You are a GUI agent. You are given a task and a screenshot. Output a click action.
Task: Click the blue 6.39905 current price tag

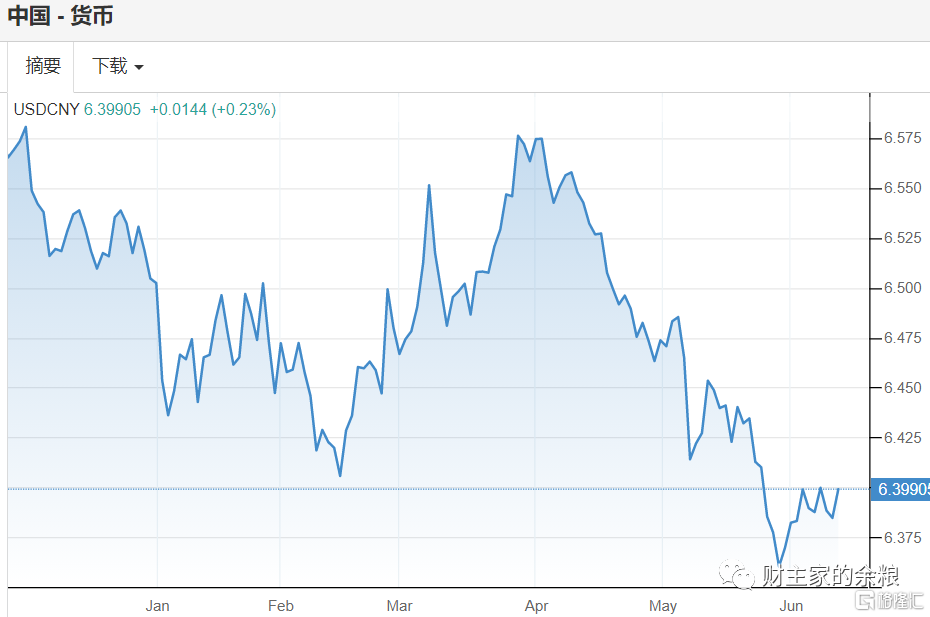pos(902,489)
